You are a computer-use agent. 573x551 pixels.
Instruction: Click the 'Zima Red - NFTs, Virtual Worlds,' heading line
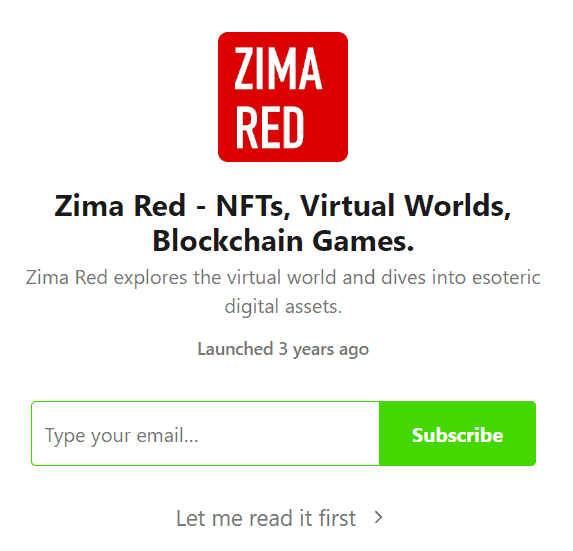283,206
